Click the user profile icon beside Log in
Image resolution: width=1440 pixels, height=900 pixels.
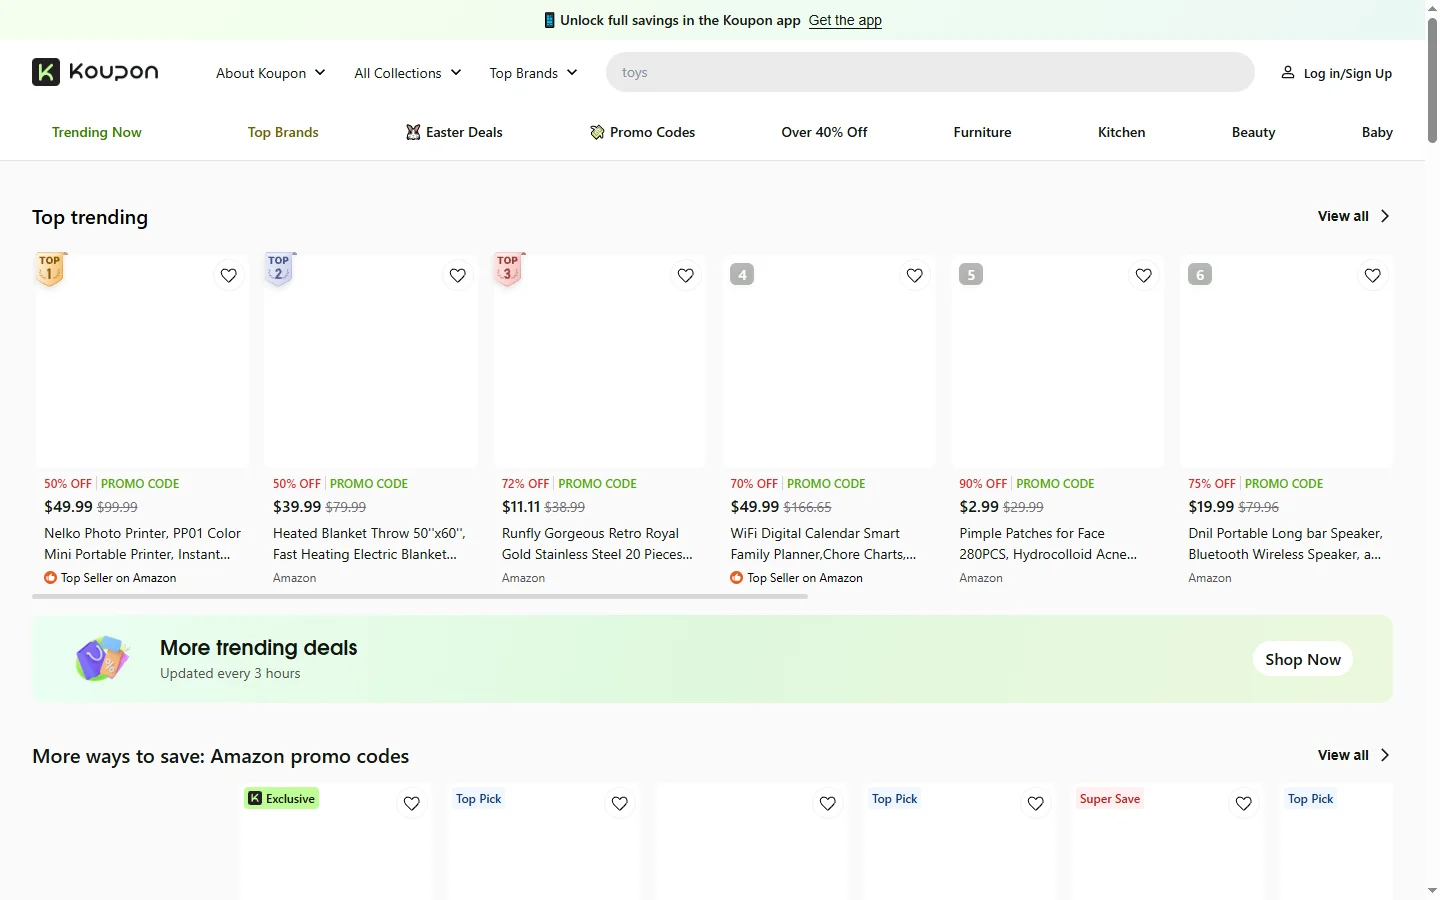(1288, 73)
